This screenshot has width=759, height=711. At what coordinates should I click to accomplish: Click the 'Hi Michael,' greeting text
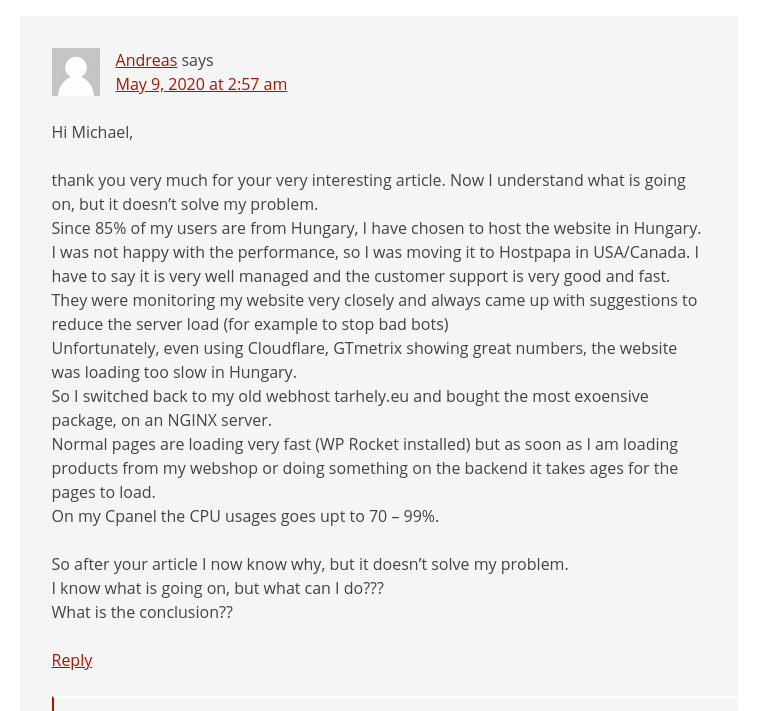92,132
